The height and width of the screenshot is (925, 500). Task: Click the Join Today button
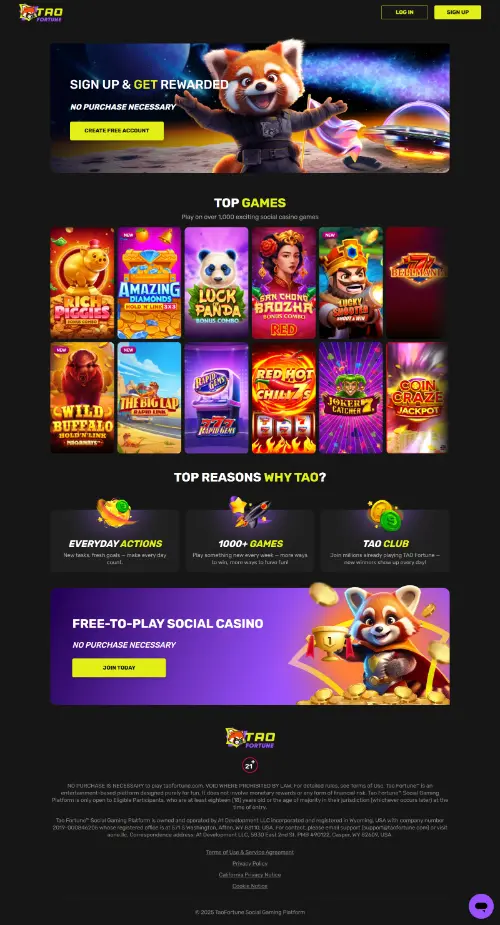point(119,668)
